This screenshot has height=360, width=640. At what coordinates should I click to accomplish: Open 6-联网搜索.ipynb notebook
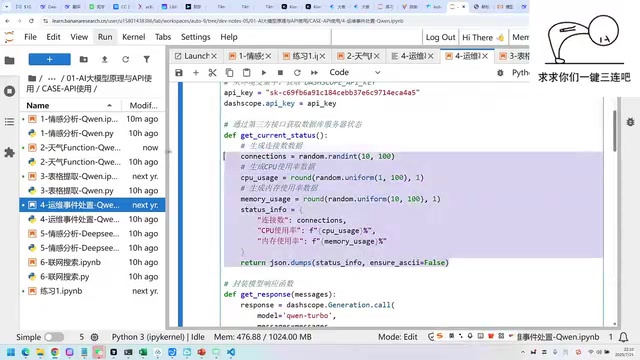coord(93,262)
